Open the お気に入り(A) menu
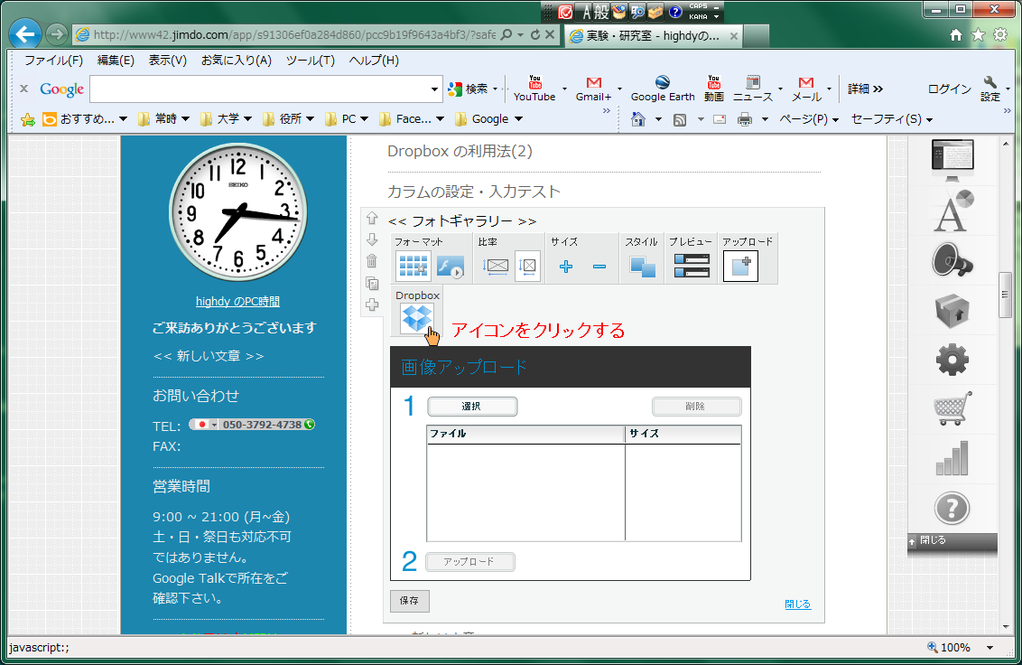The width and height of the screenshot is (1022, 665). (236, 60)
